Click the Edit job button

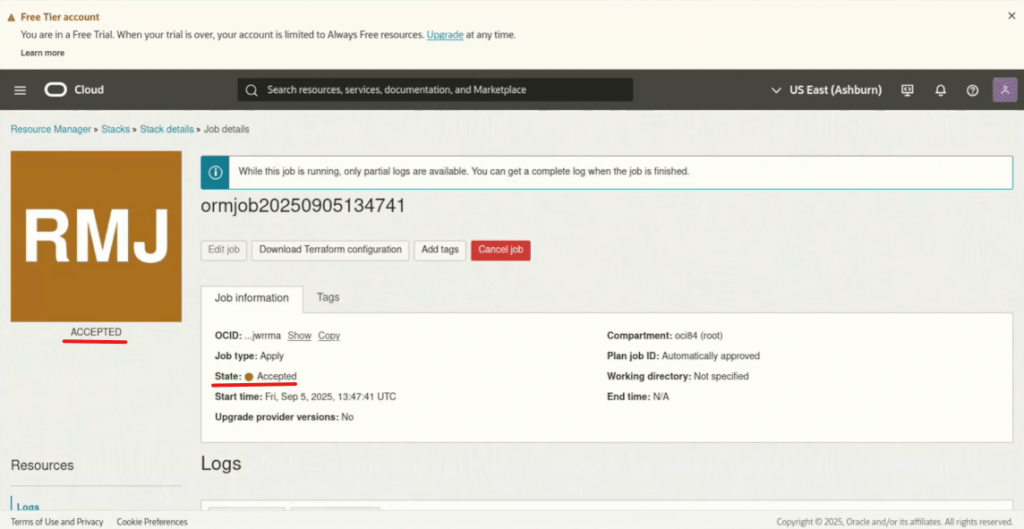click(x=224, y=250)
